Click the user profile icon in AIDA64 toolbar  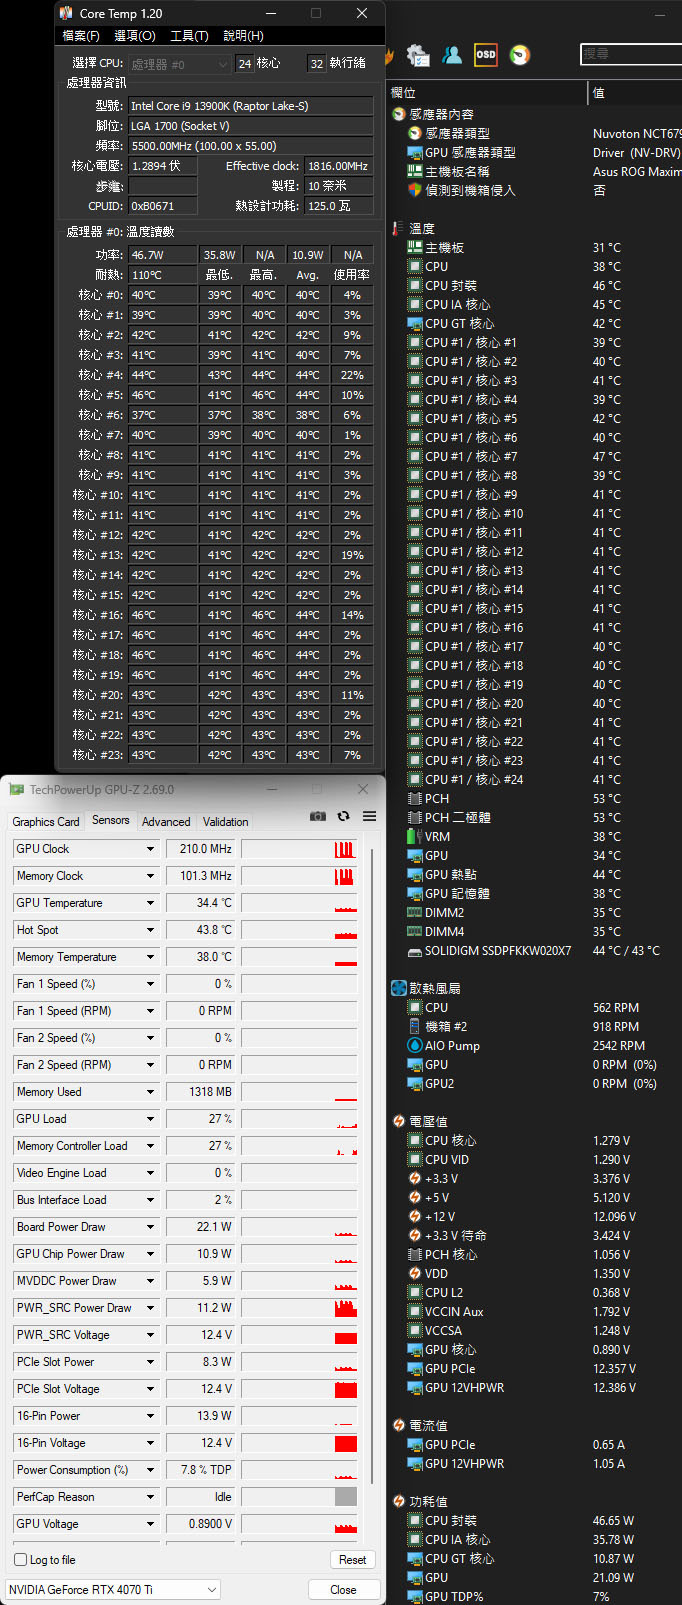click(452, 55)
